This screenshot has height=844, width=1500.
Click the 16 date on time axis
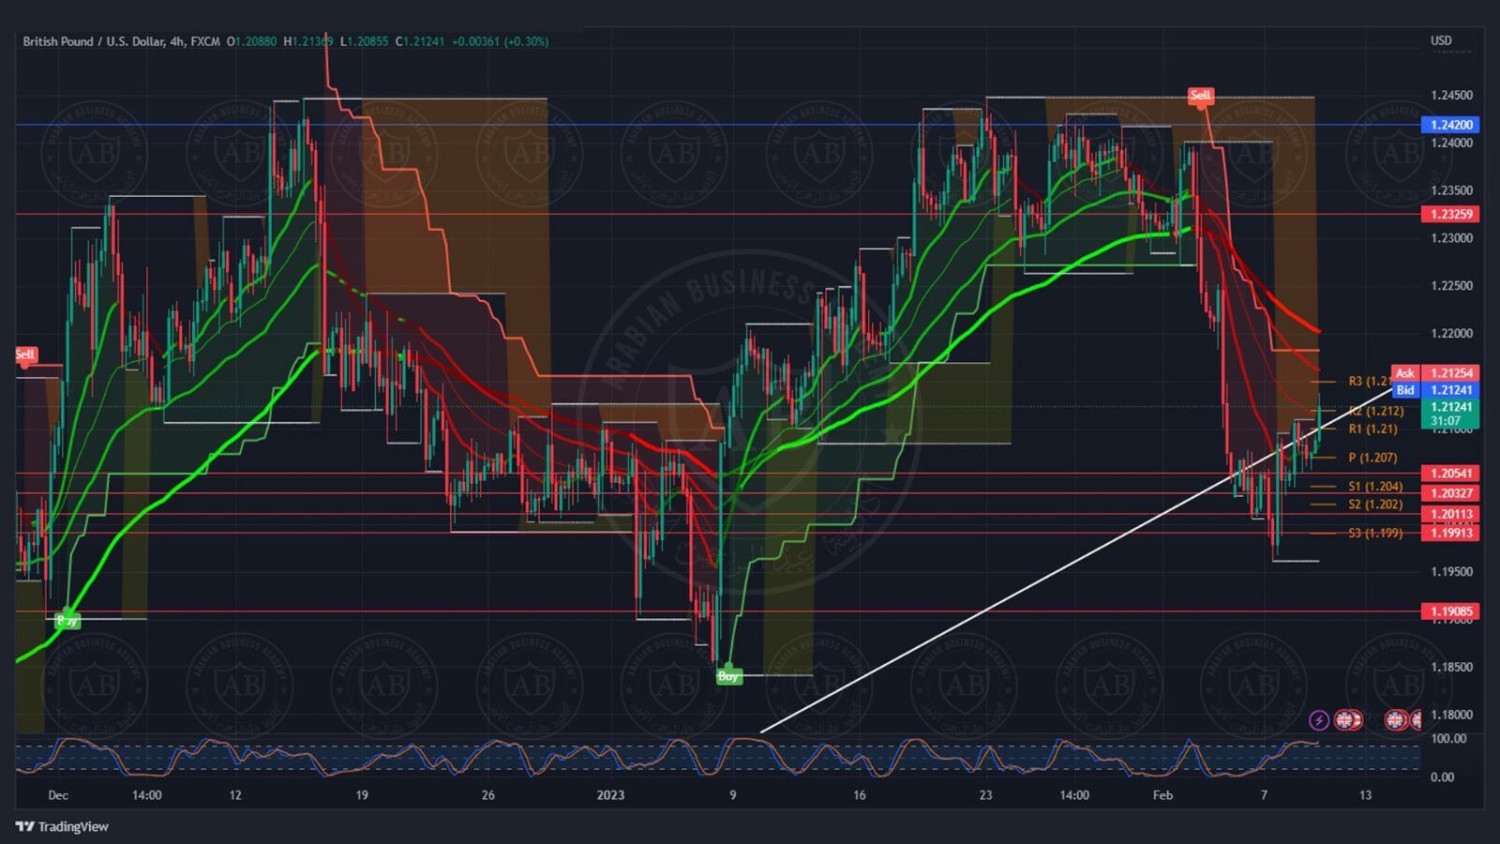[x=859, y=795]
